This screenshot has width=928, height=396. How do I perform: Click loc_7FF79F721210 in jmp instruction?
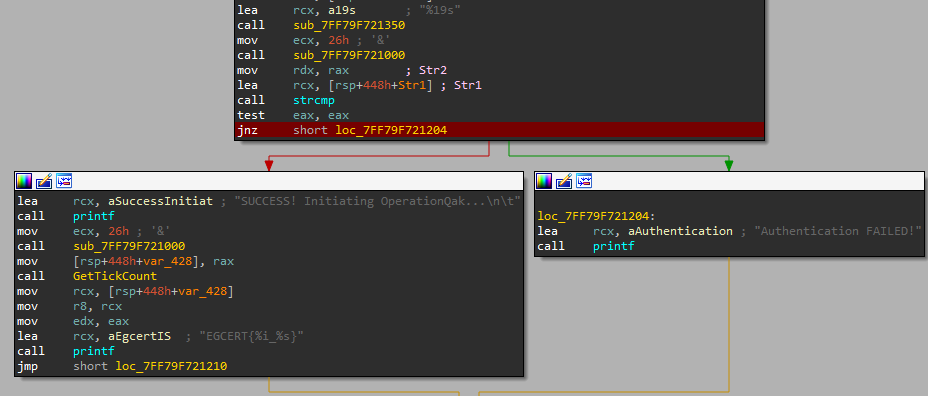pos(171,366)
